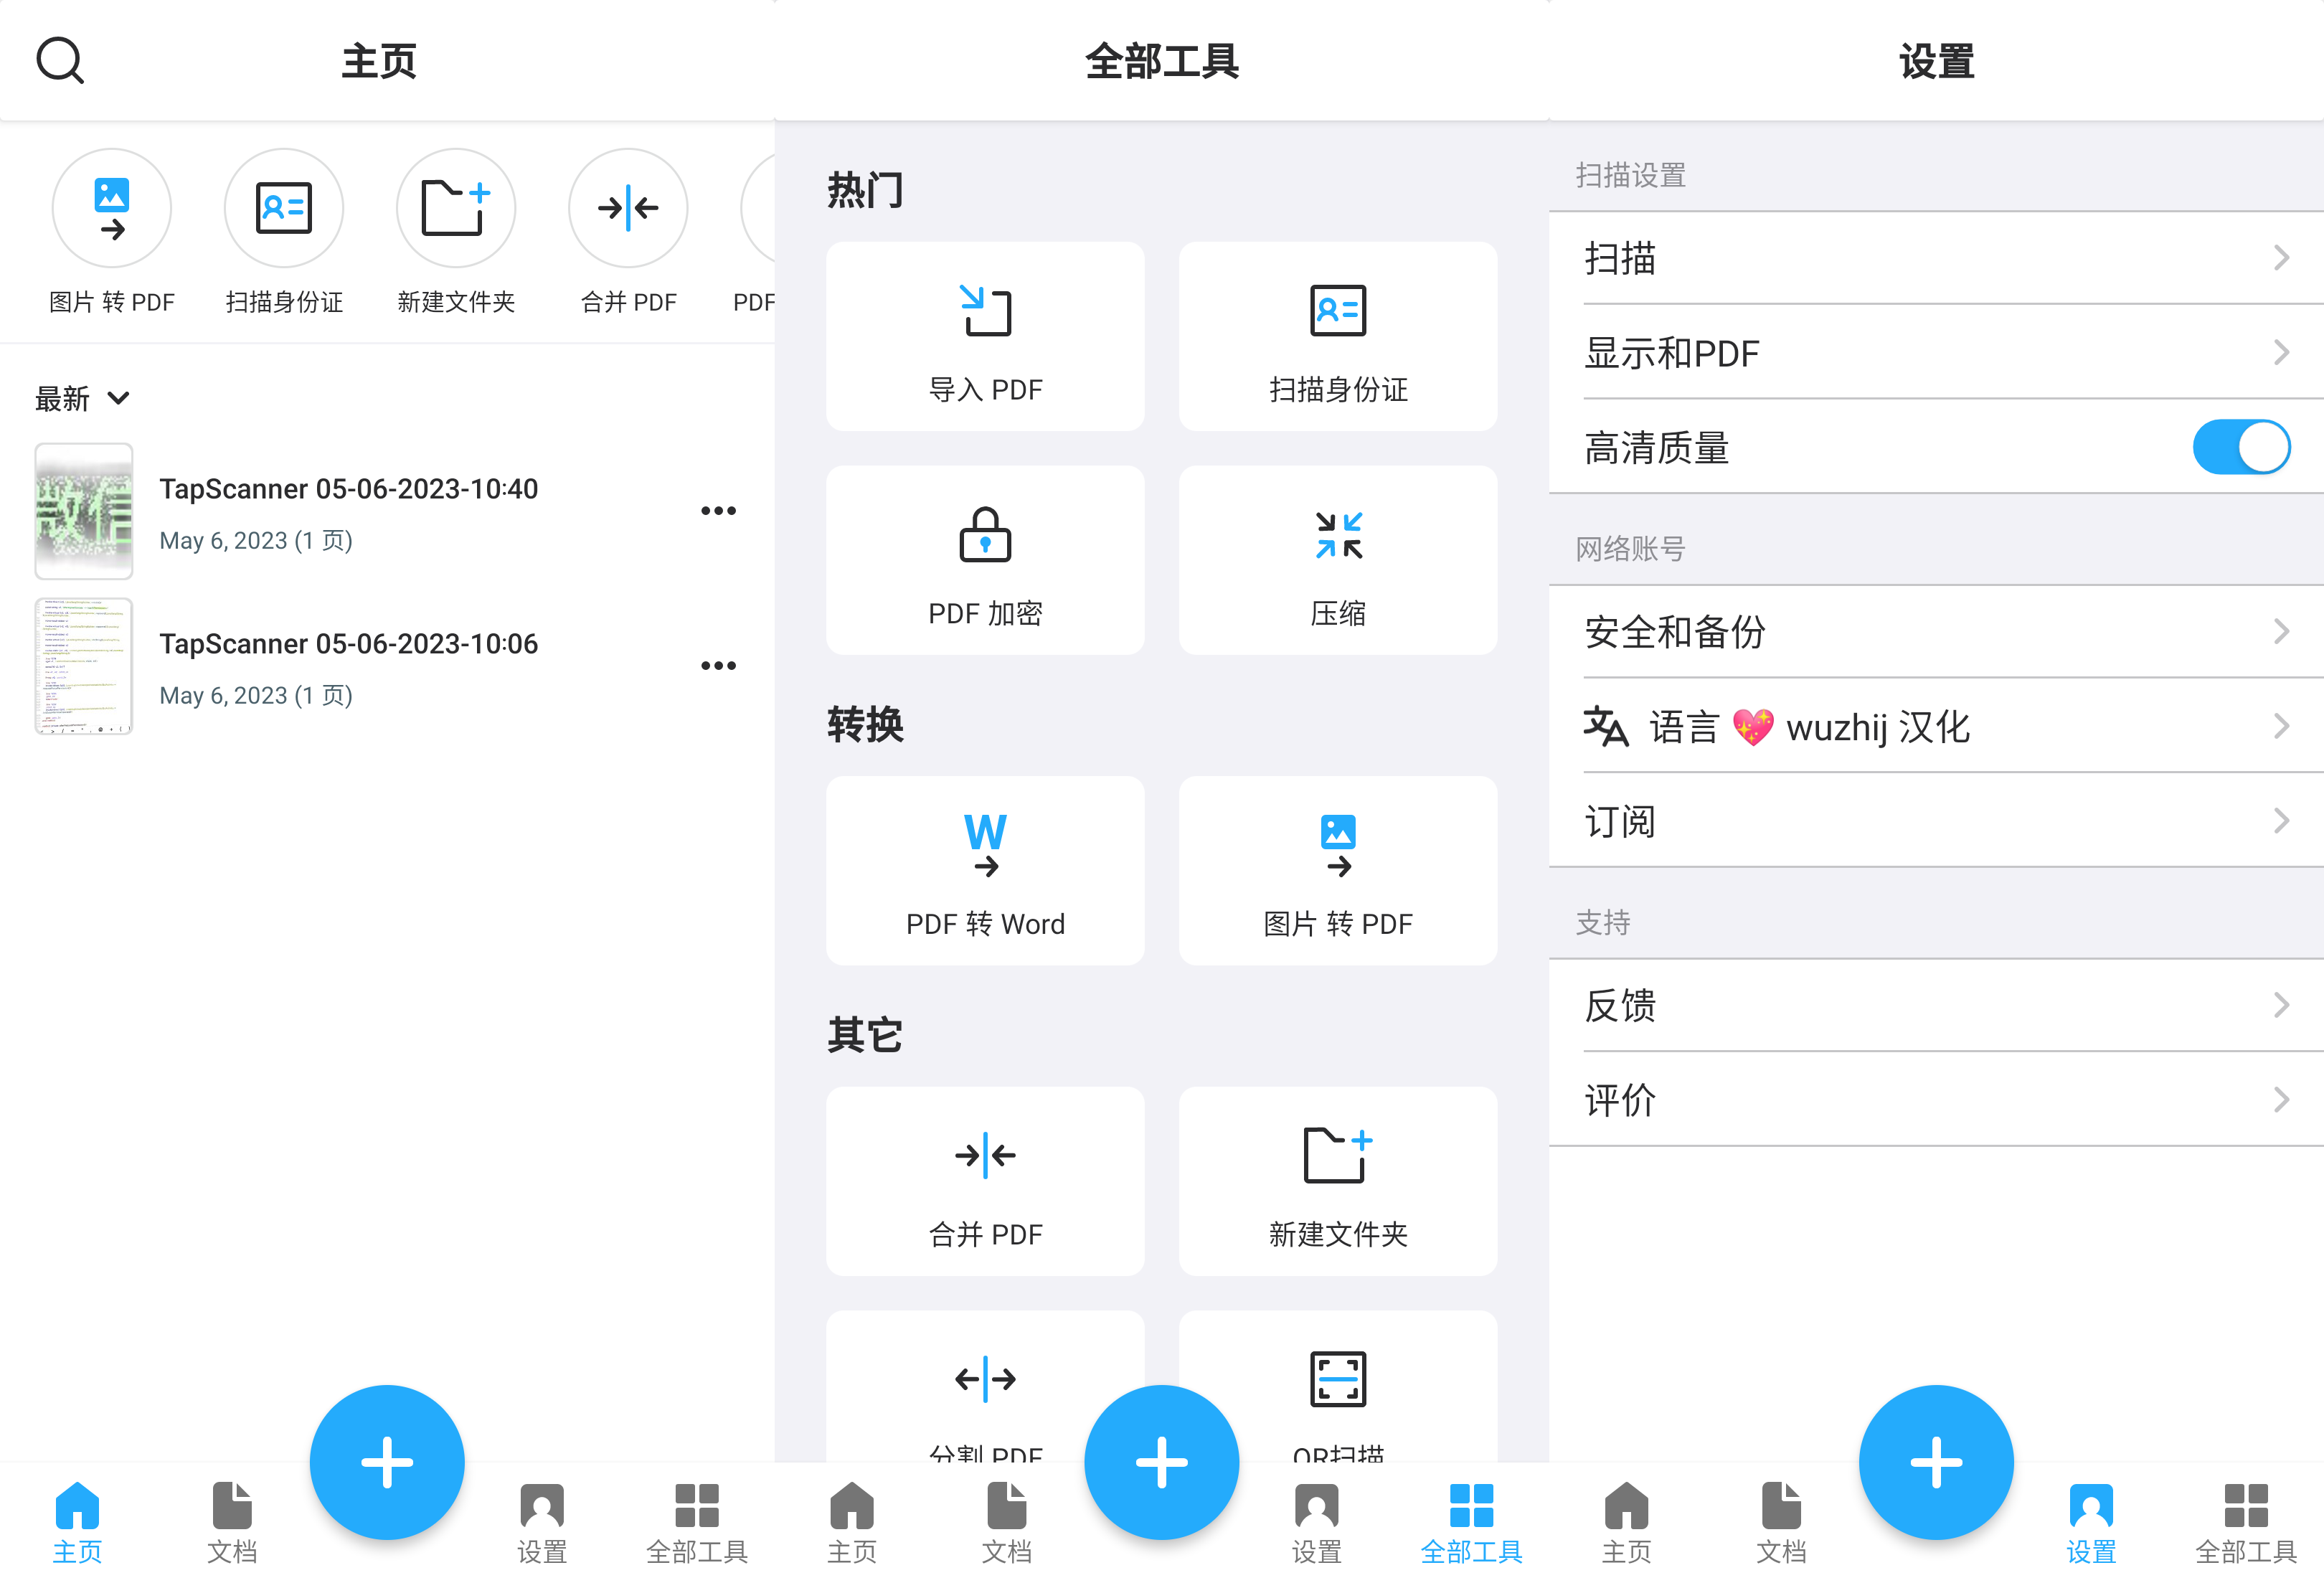Expand the 最新 sort dropdown

pos(83,399)
